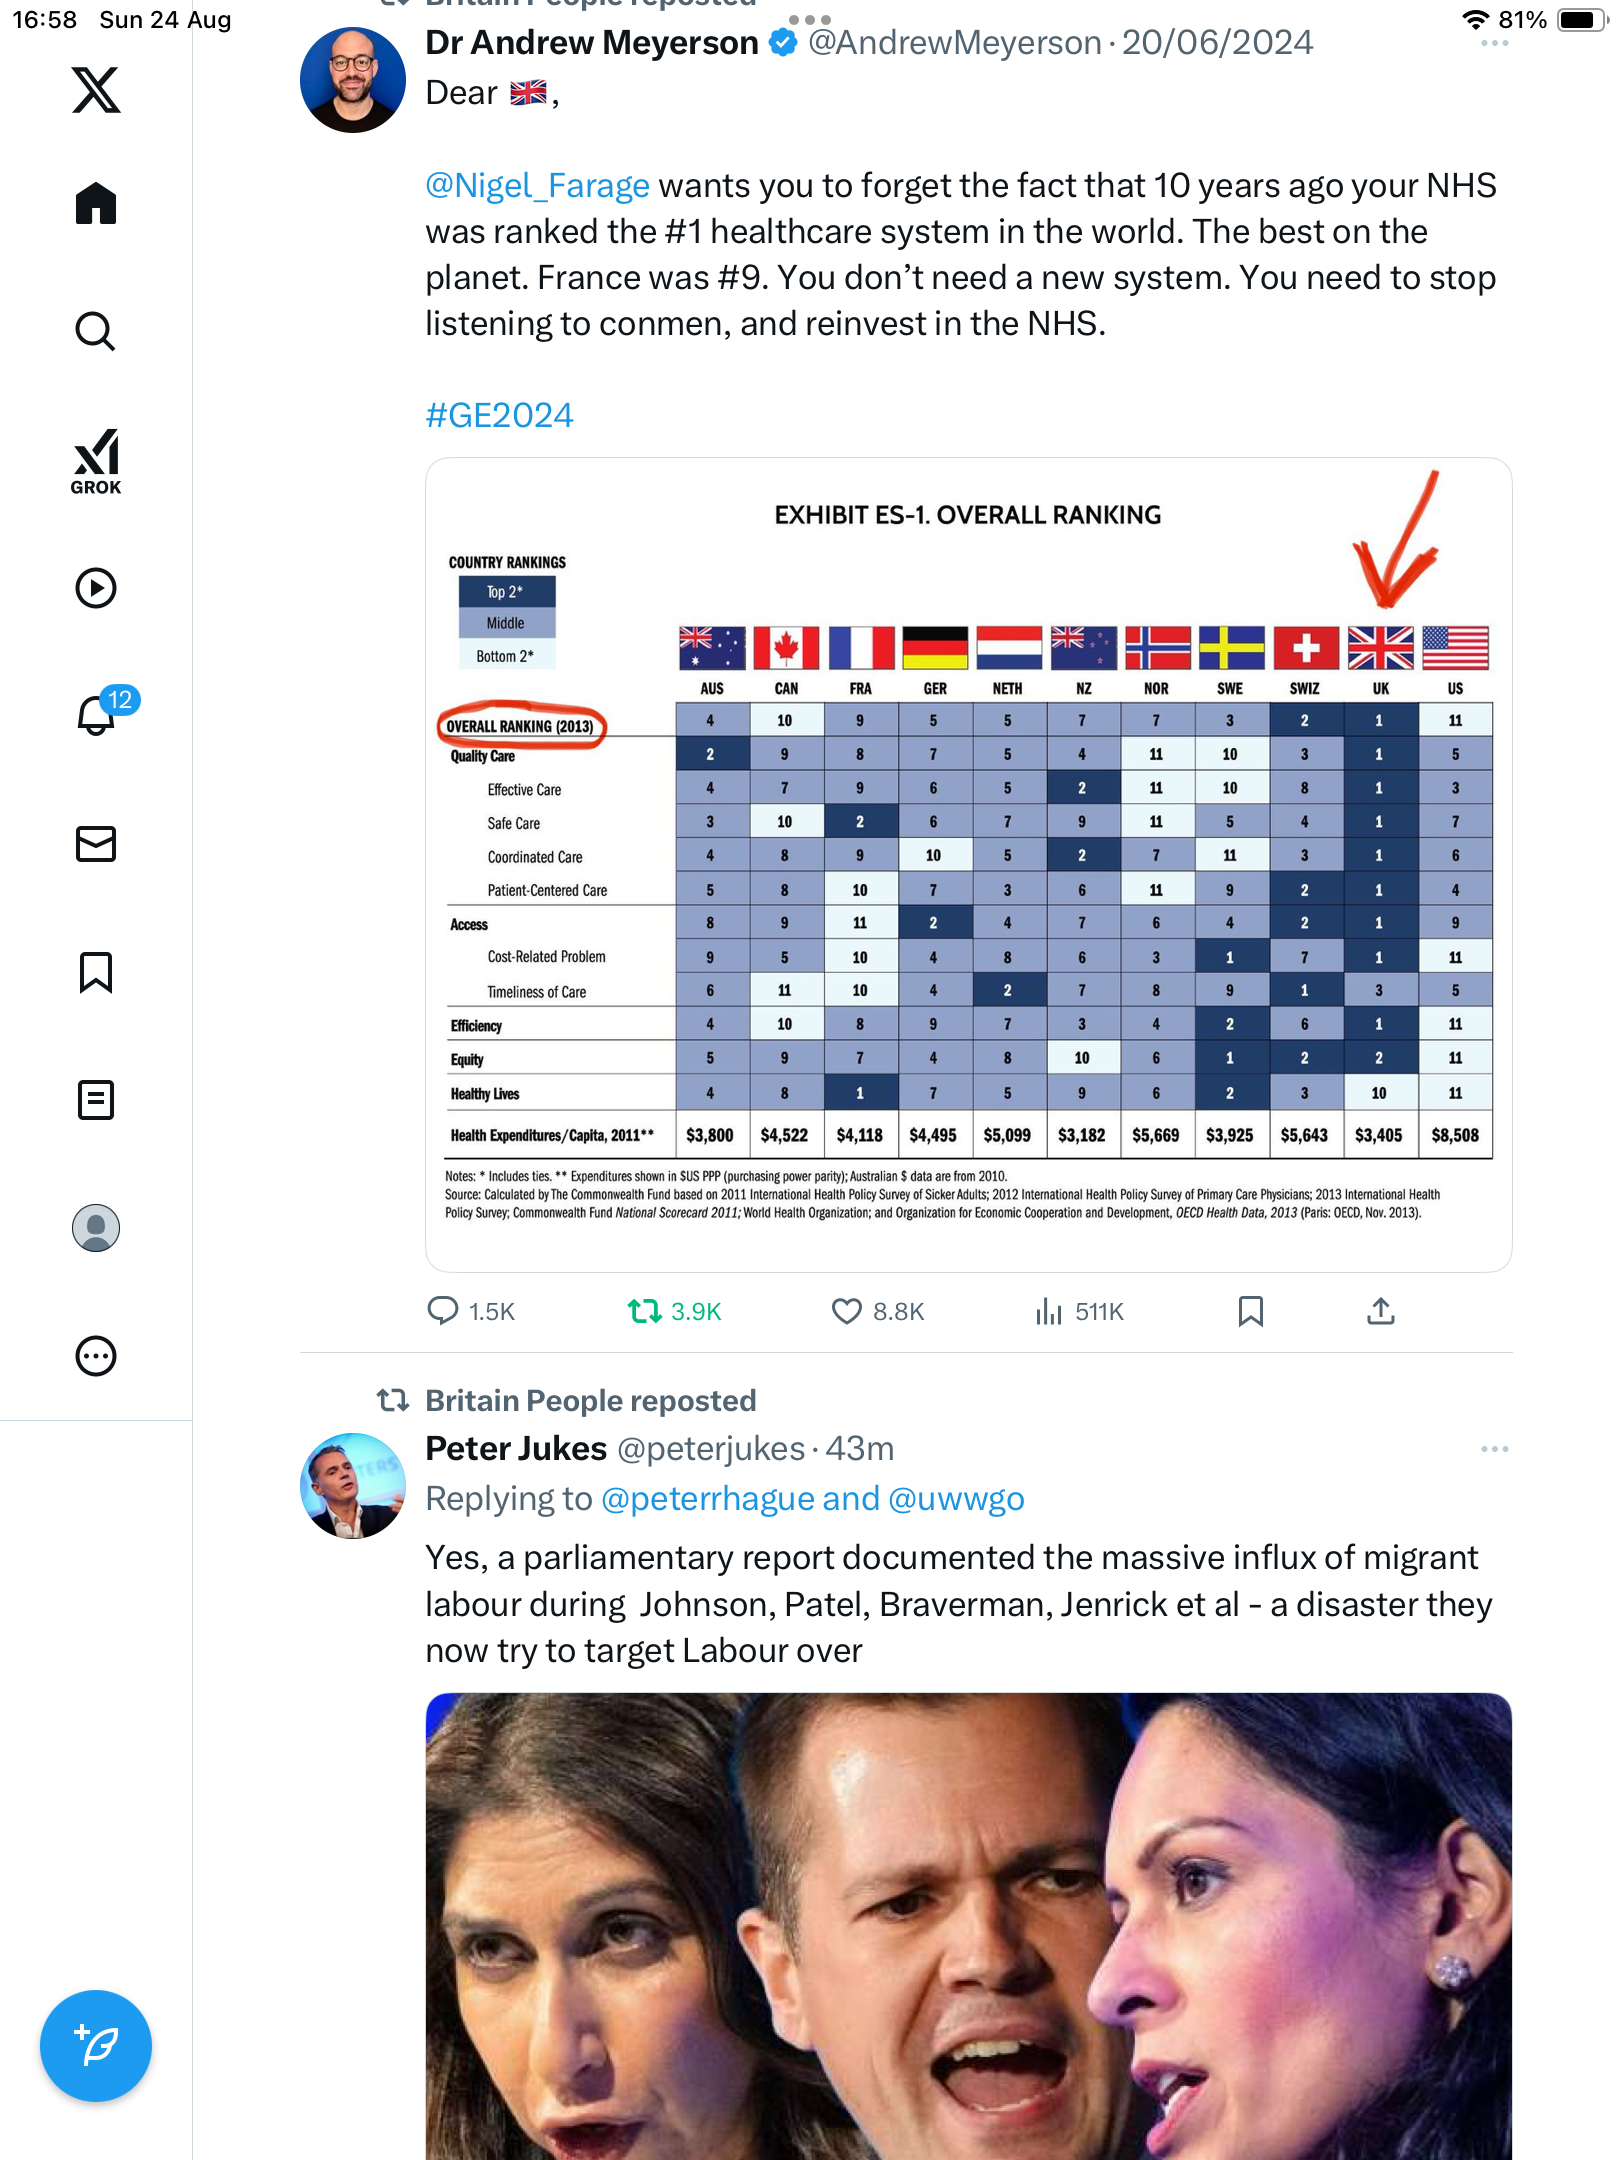The width and height of the screenshot is (1620, 2160).
Task: Open Bookmarks in sidebar
Action: tap(96, 972)
